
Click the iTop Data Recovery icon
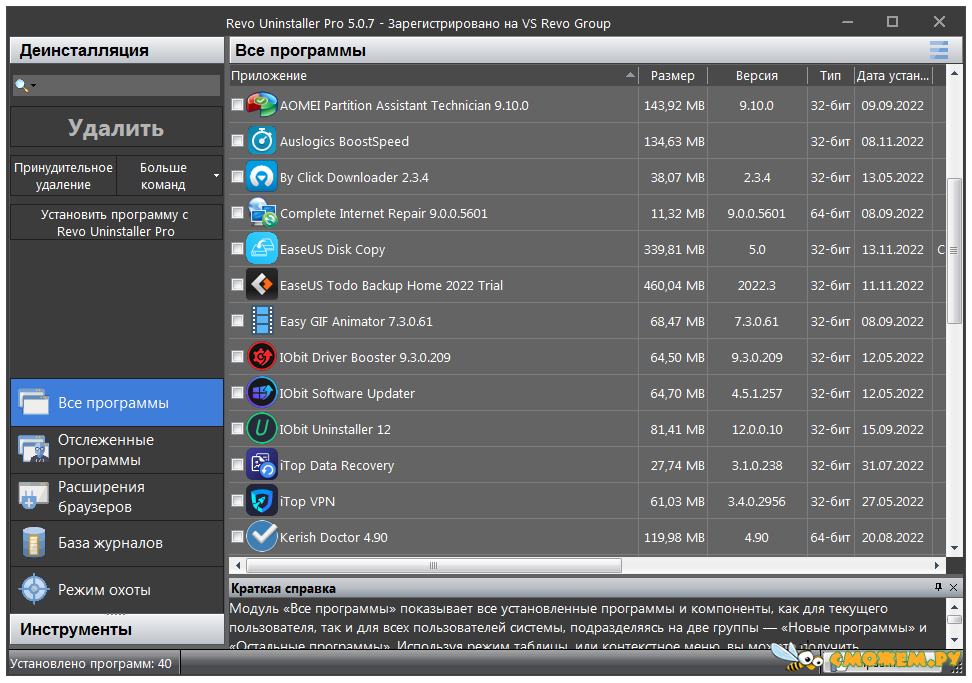(262, 464)
